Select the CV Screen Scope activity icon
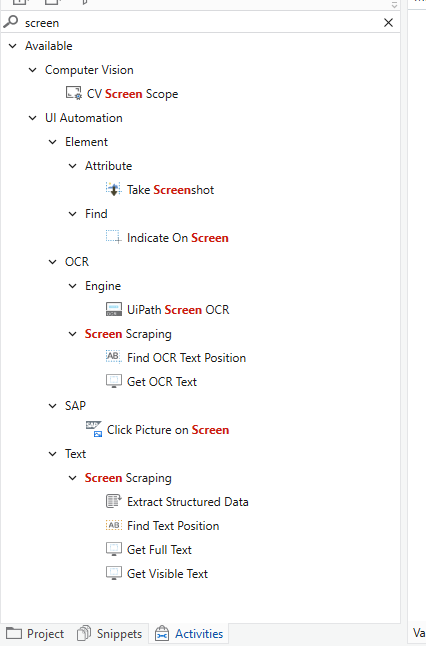This screenshot has width=426, height=646. click(74, 93)
